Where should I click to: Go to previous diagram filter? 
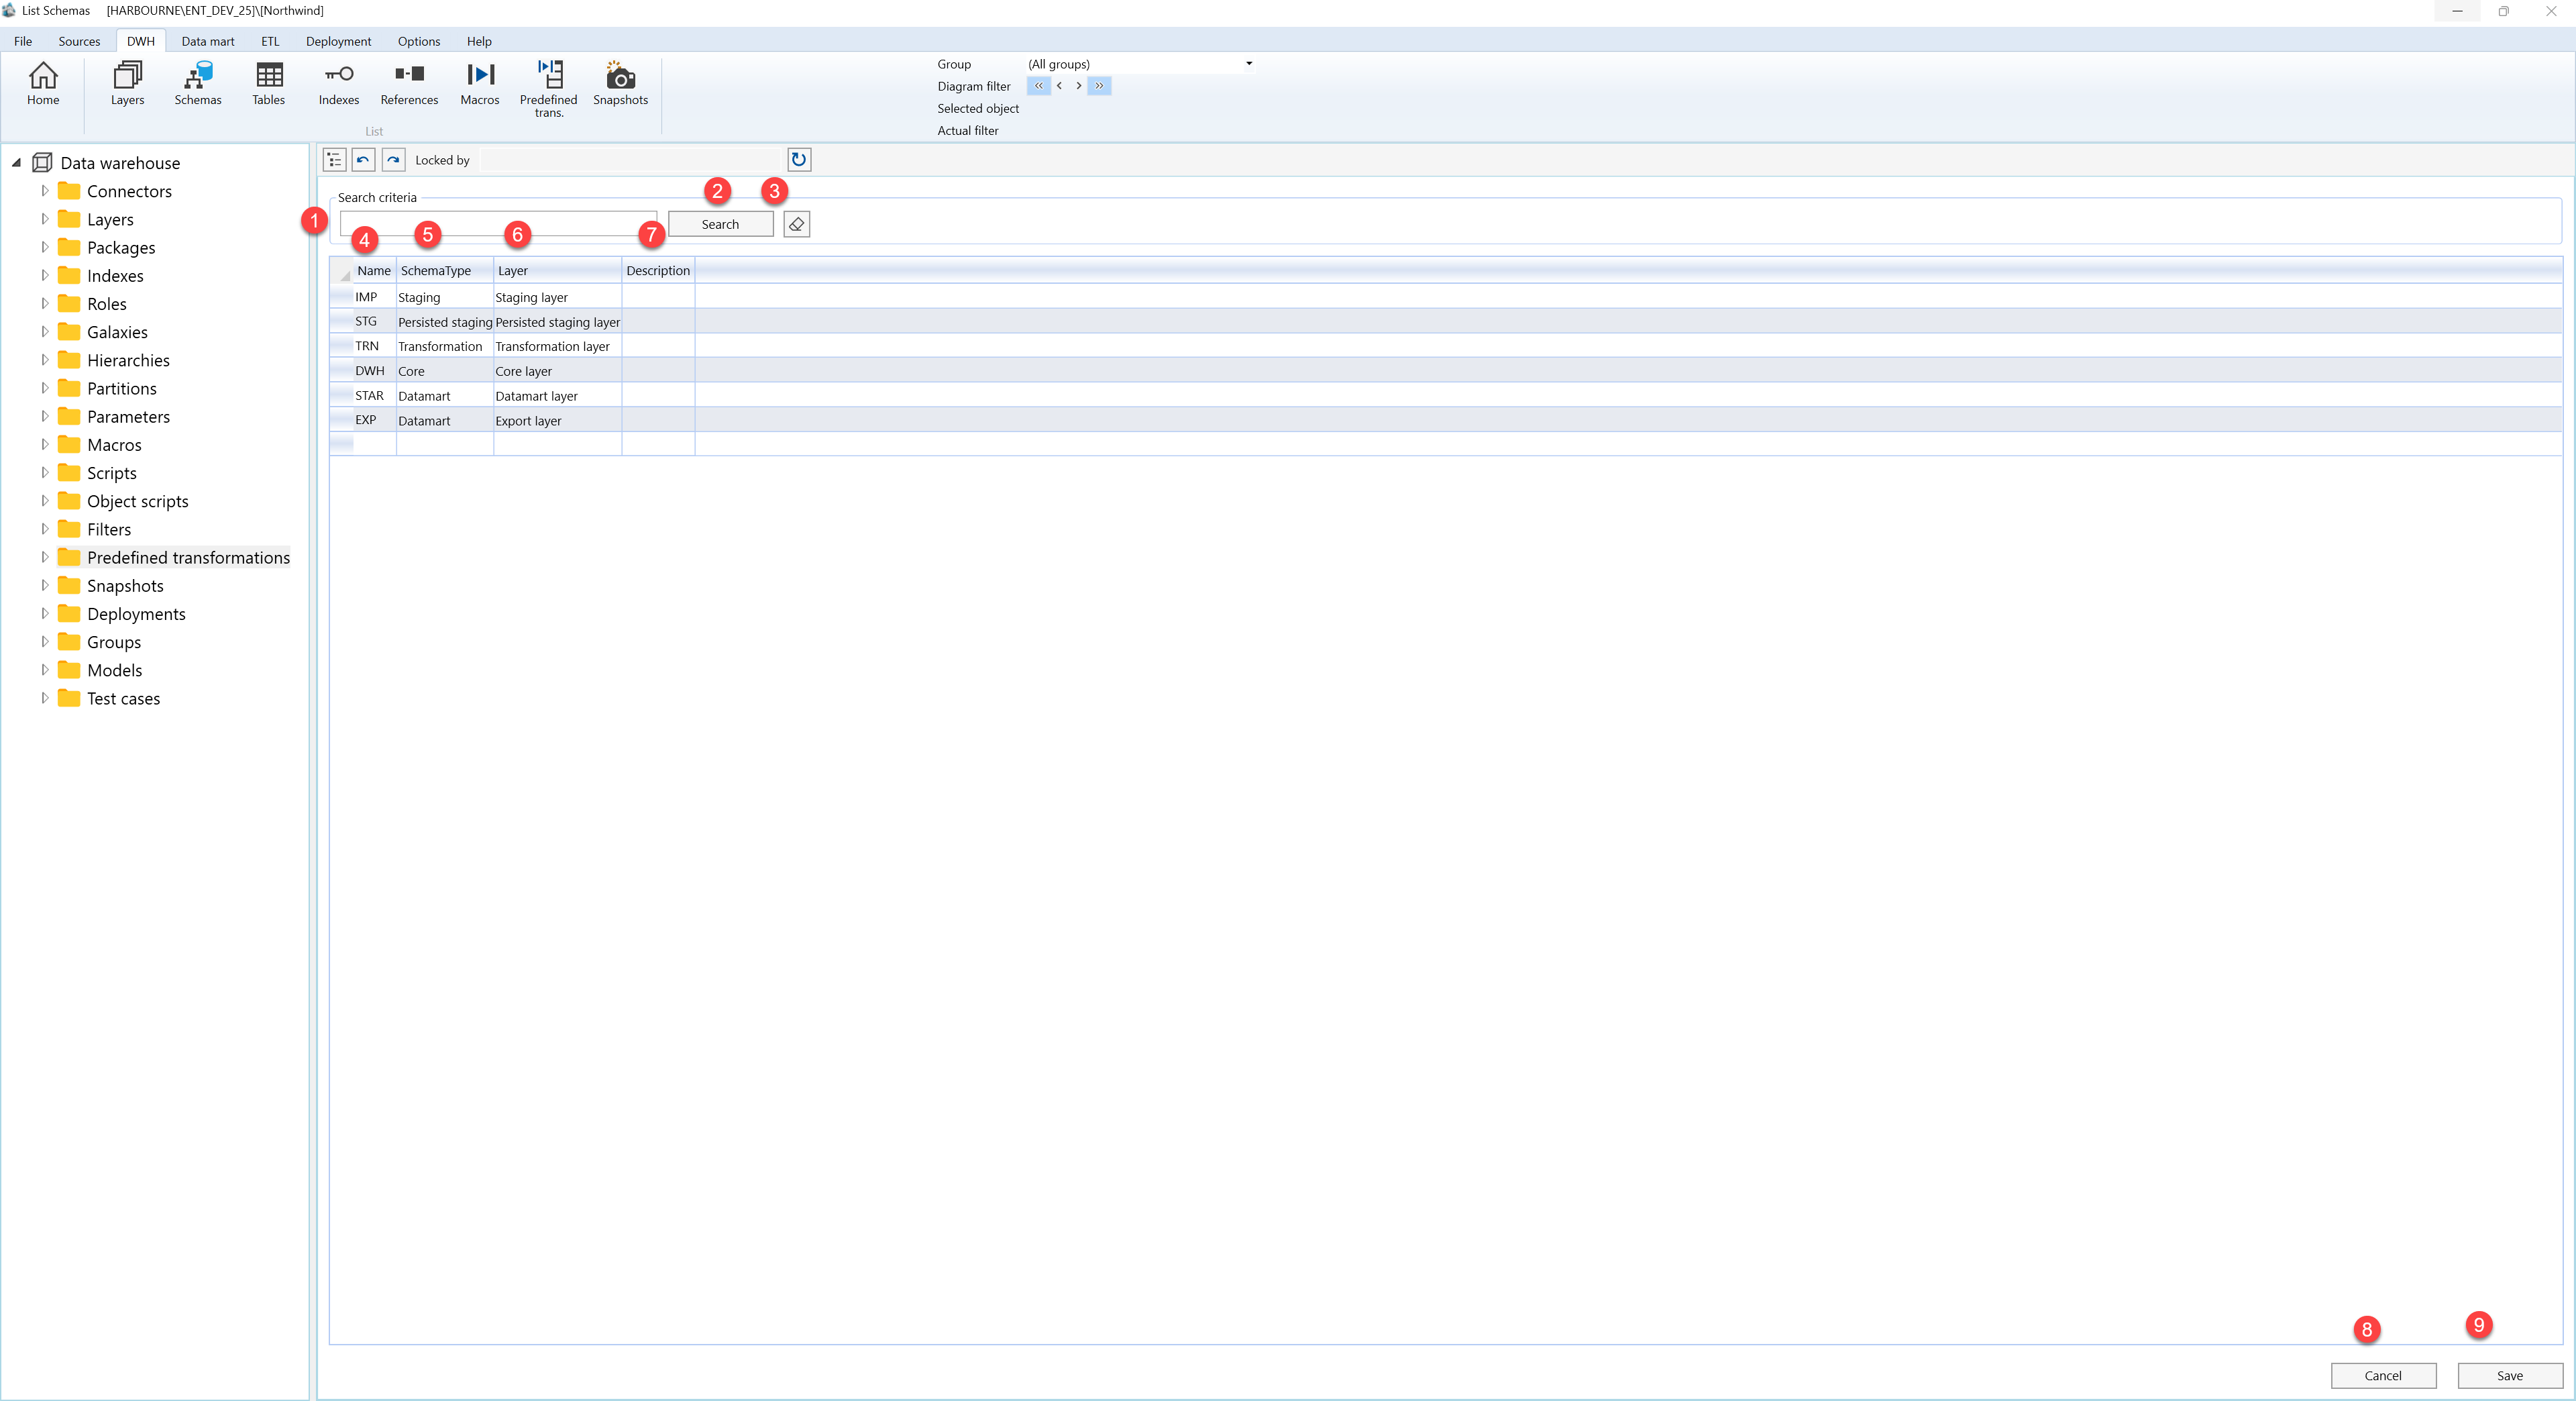1059,86
